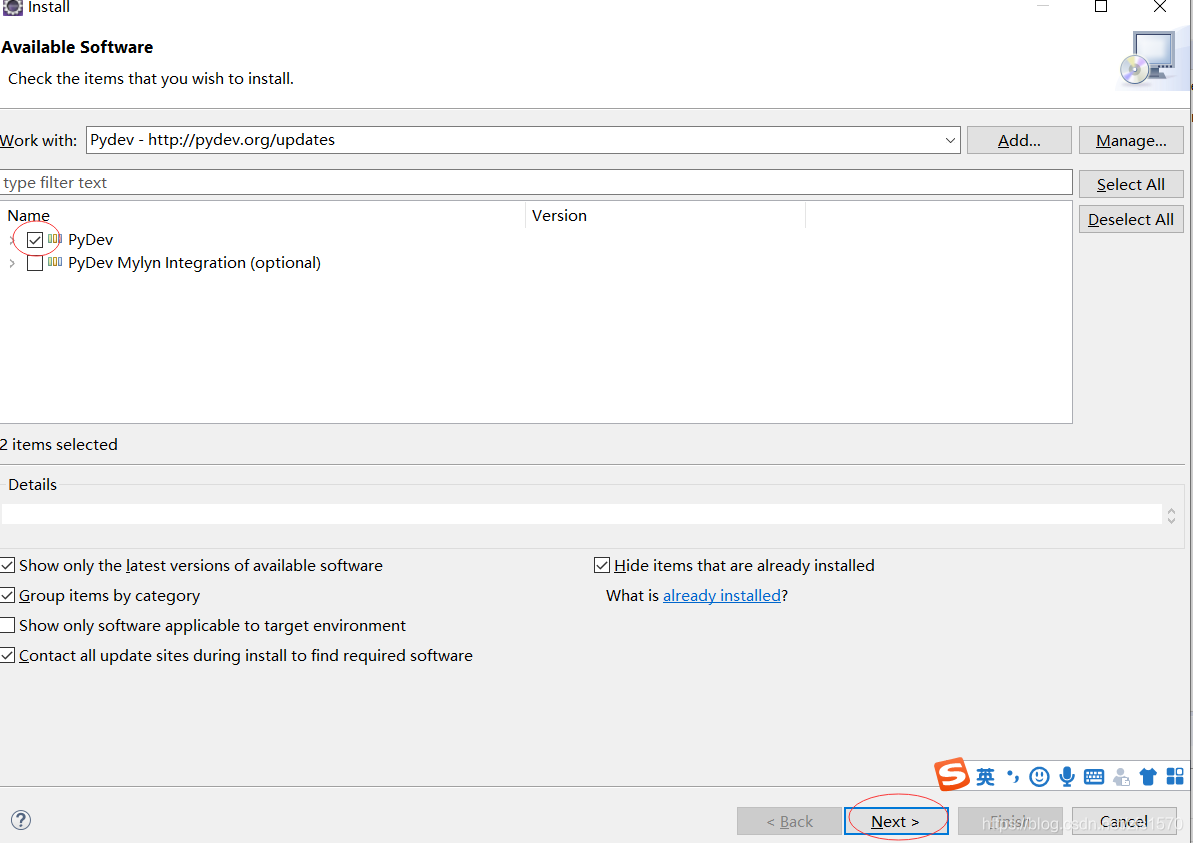Toggle Show only latest versions checkbox
The width and height of the screenshot is (1193, 843).
tap(8, 565)
